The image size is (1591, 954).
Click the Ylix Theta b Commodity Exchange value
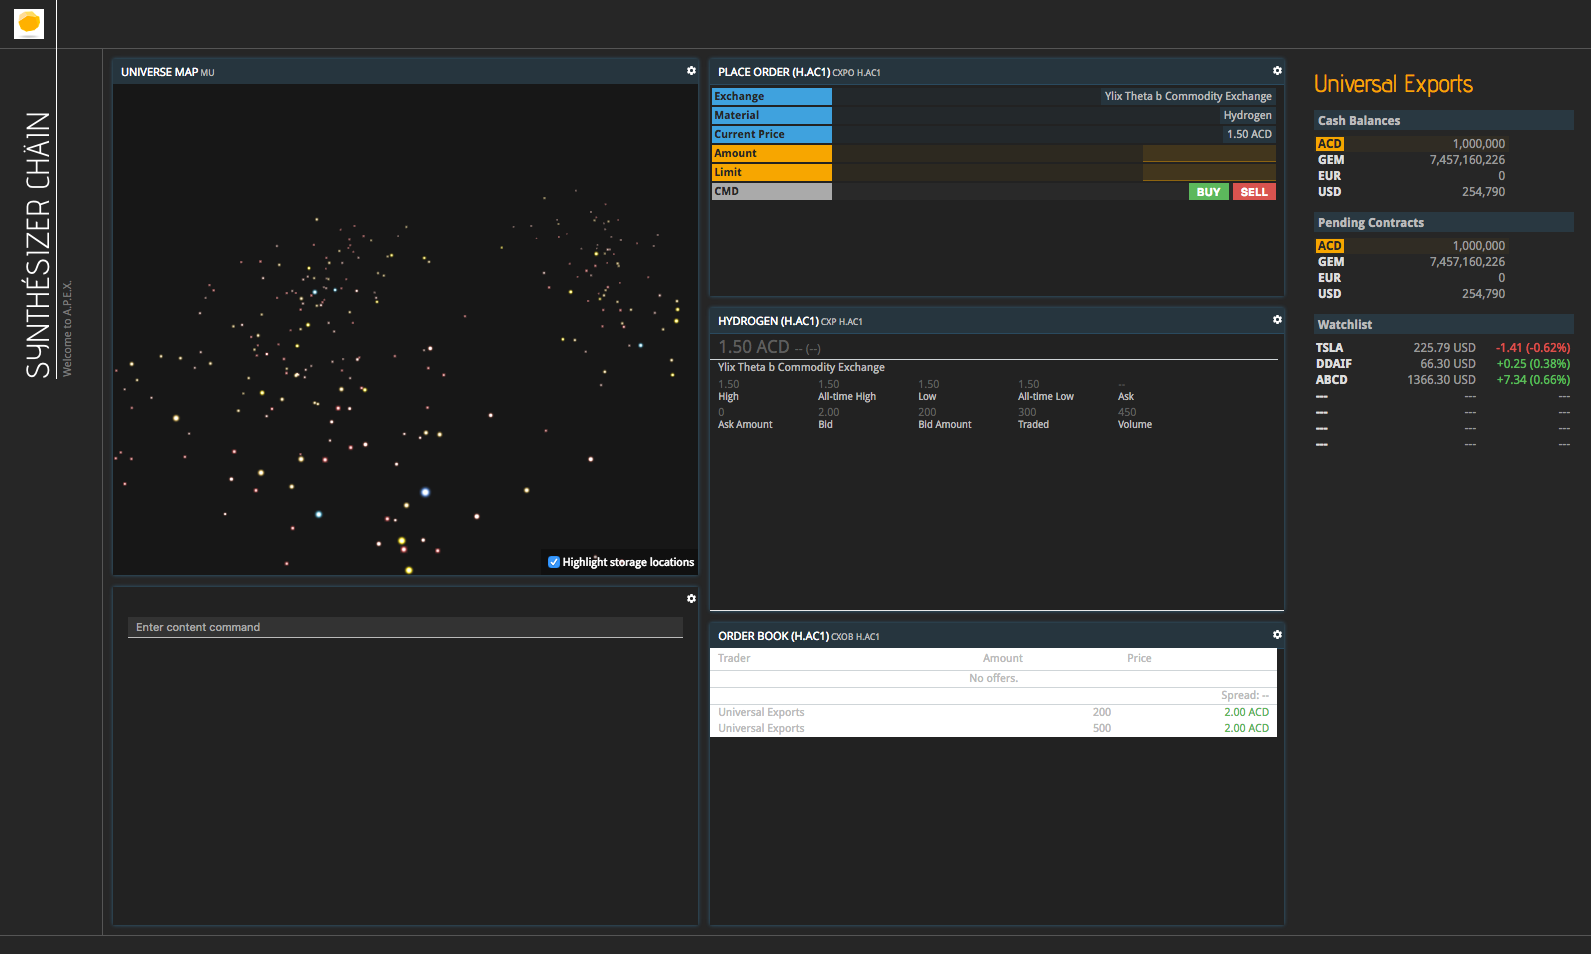pos(1188,96)
